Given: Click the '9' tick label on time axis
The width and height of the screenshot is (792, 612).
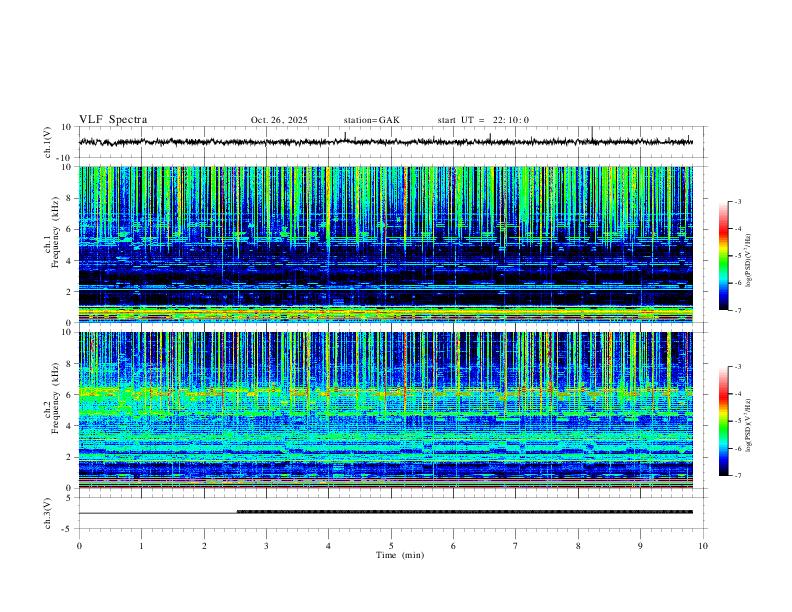Looking at the screenshot, I should (640, 546).
